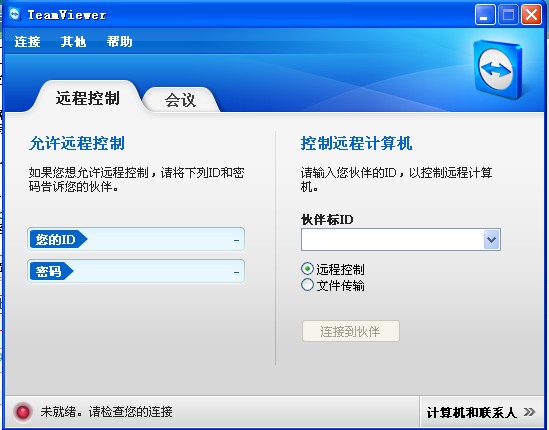Viewport: 549px width, 430px height.
Task: Close the TeamViewer window
Action: point(531,15)
